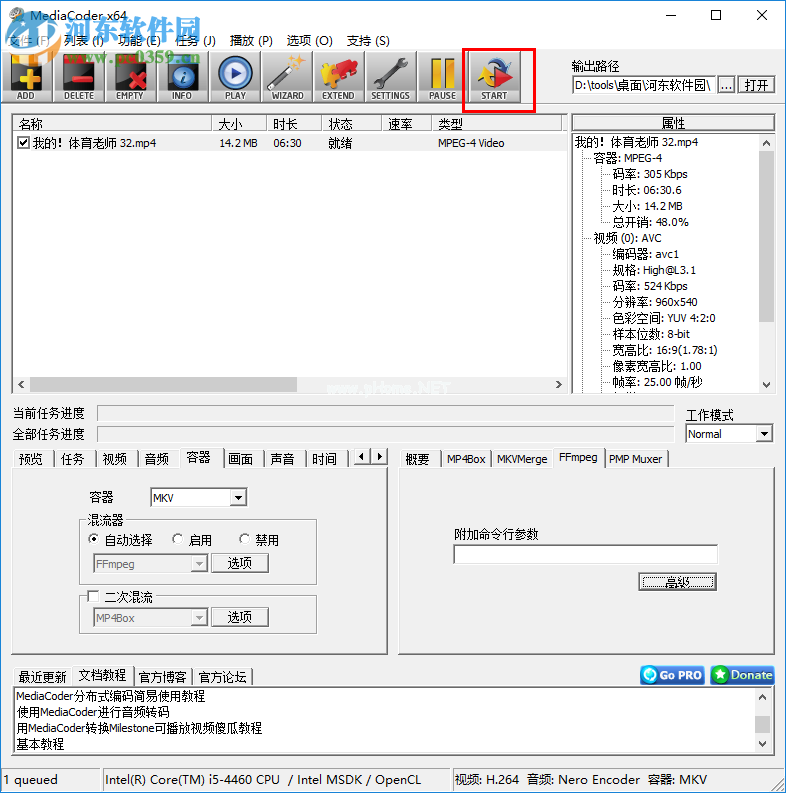Screen dimensions: 786x793
Task: Switch to the MP4Box tab
Action: click(466, 459)
